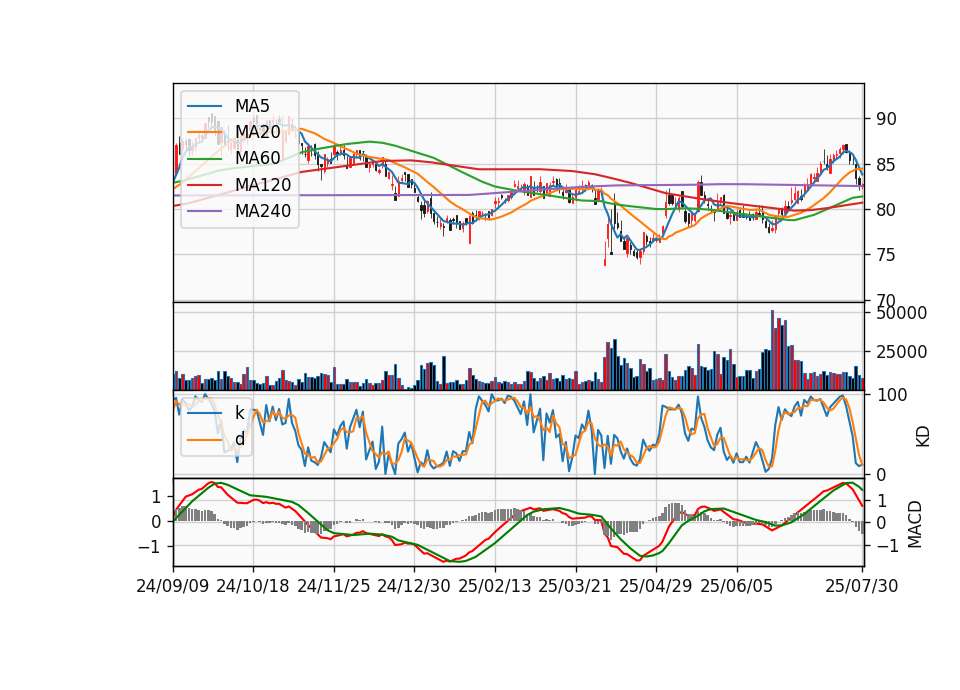Click the 25/03/21 date axis label
960x690 pixels.
[575, 586]
